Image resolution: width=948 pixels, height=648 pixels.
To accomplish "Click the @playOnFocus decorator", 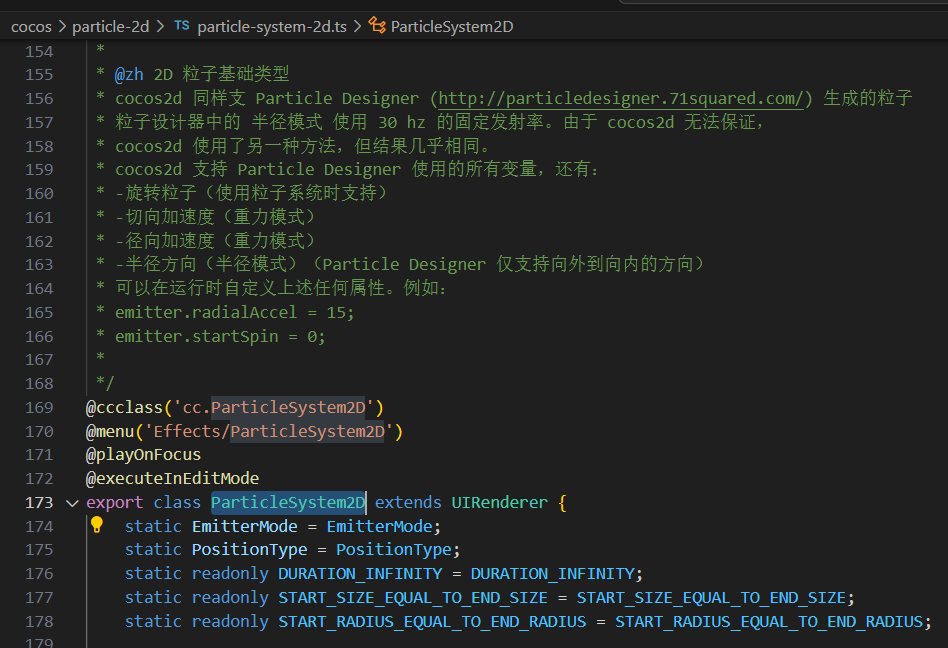I will coord(143,454).
